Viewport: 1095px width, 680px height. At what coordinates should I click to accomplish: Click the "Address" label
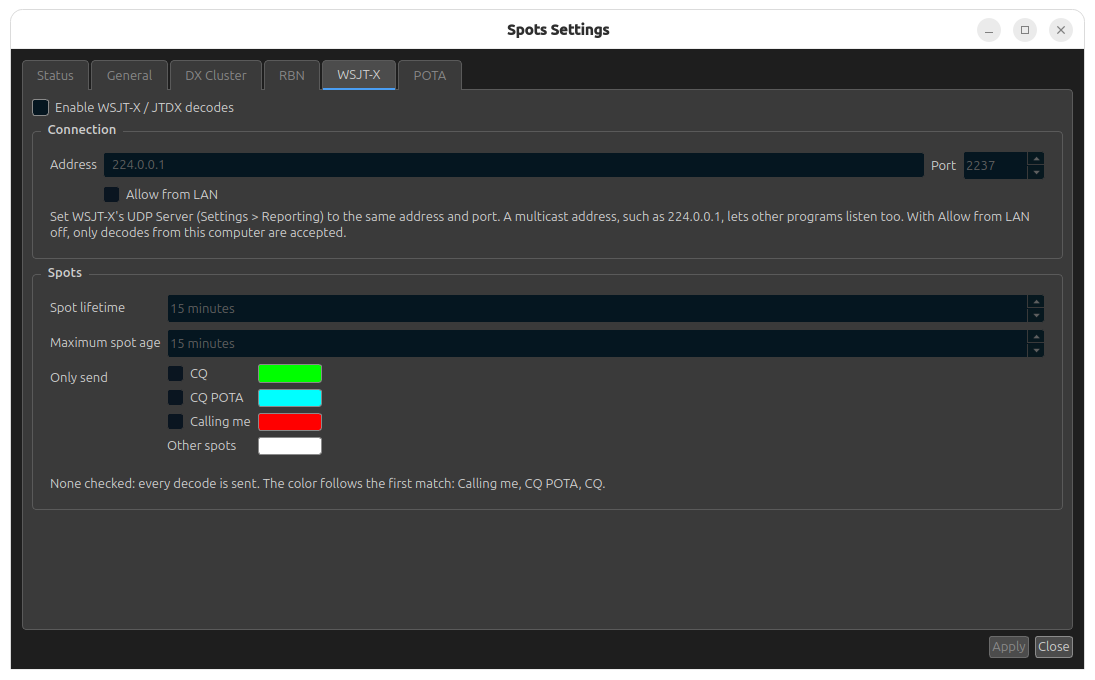[73, 164]
